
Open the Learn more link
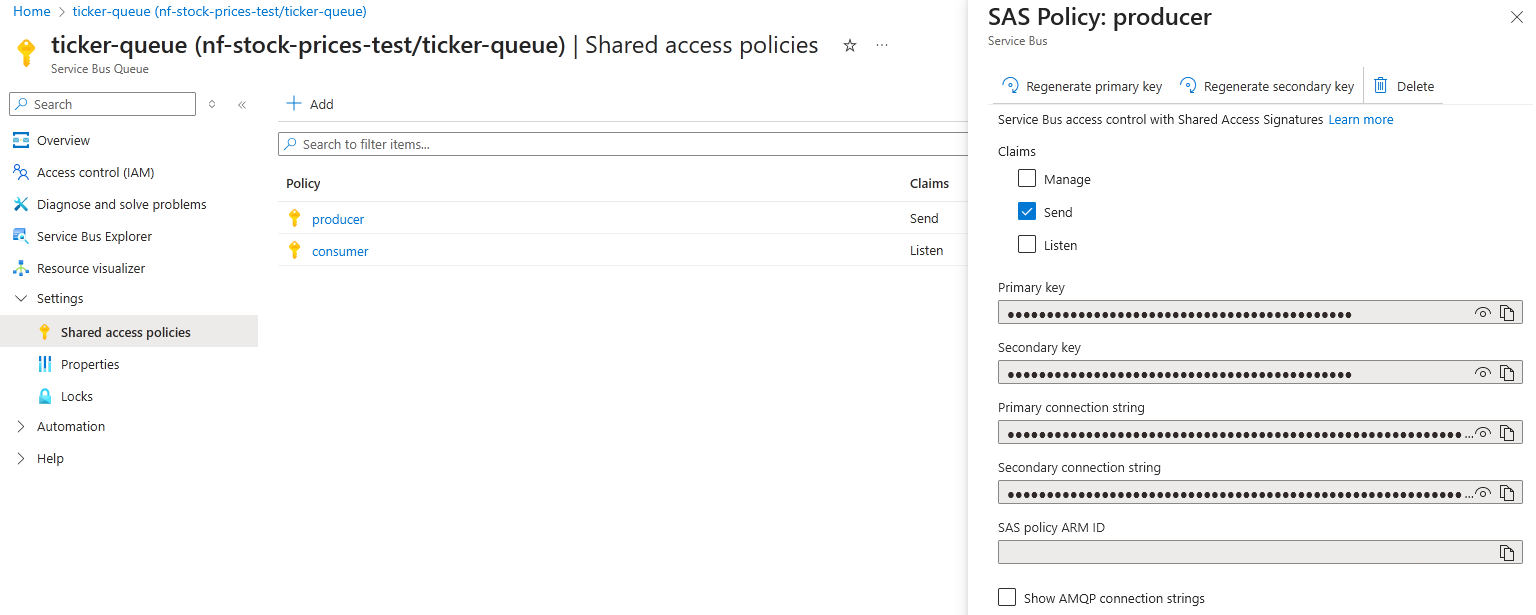1360,119
